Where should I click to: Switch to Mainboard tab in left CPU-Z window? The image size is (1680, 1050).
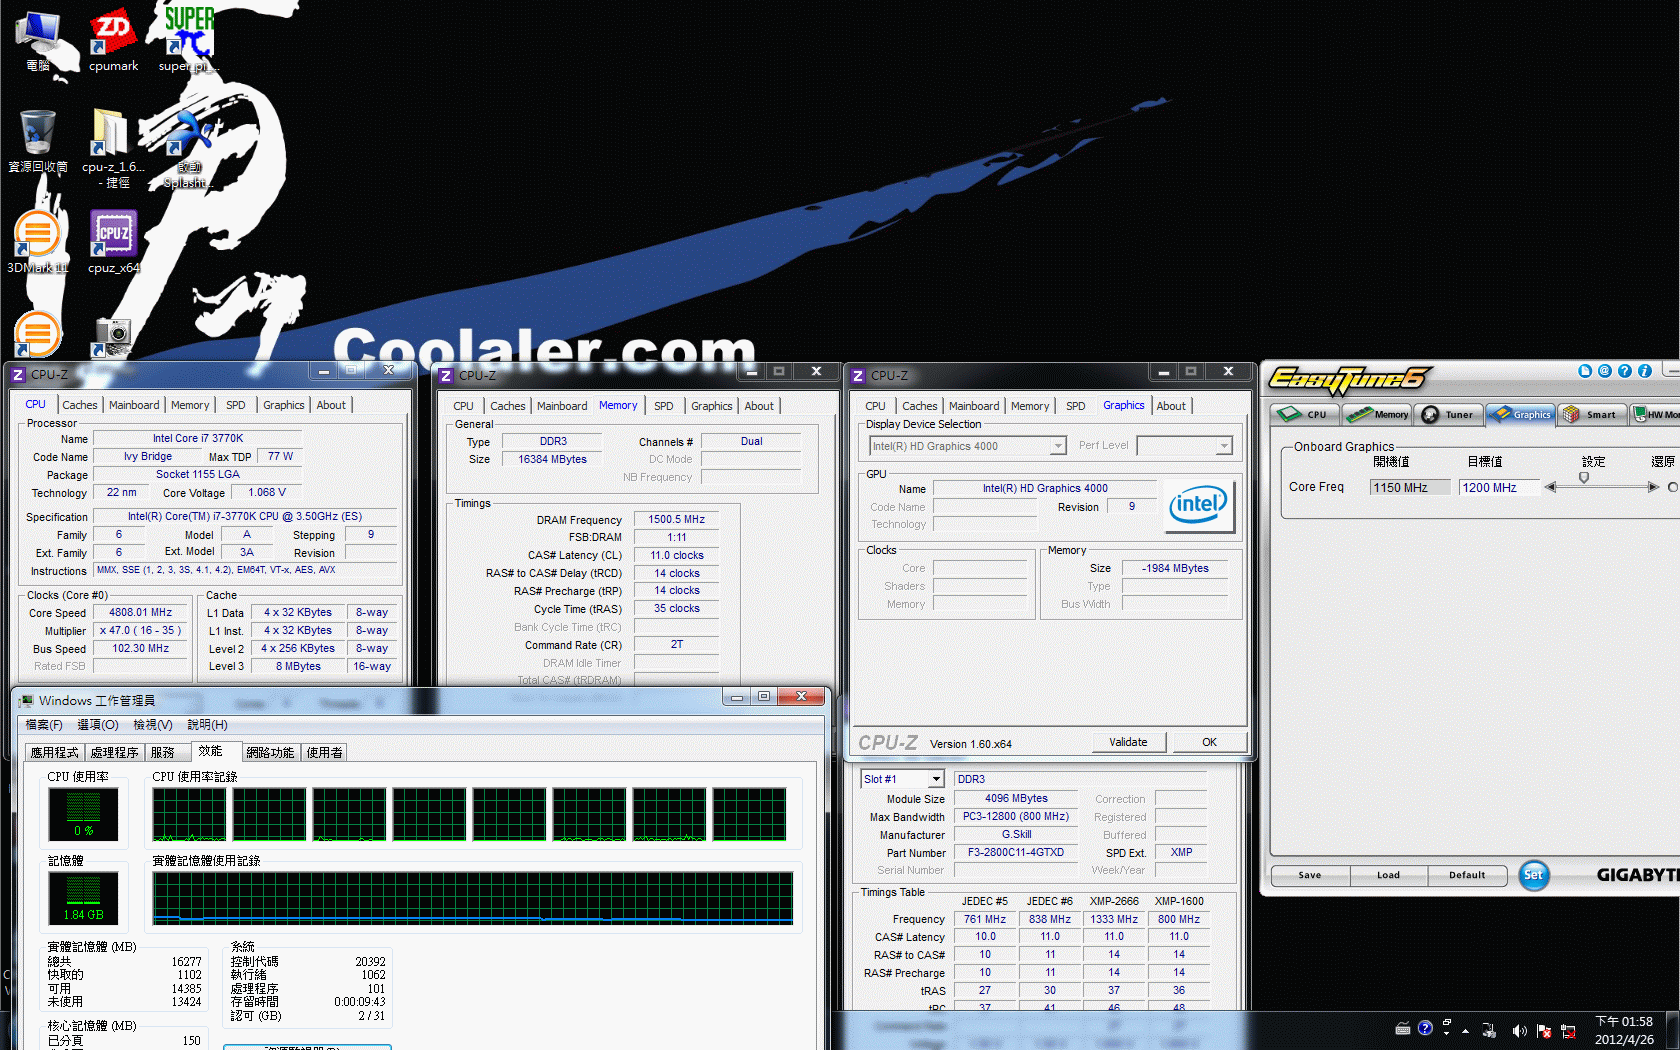(x=134, y=405)
